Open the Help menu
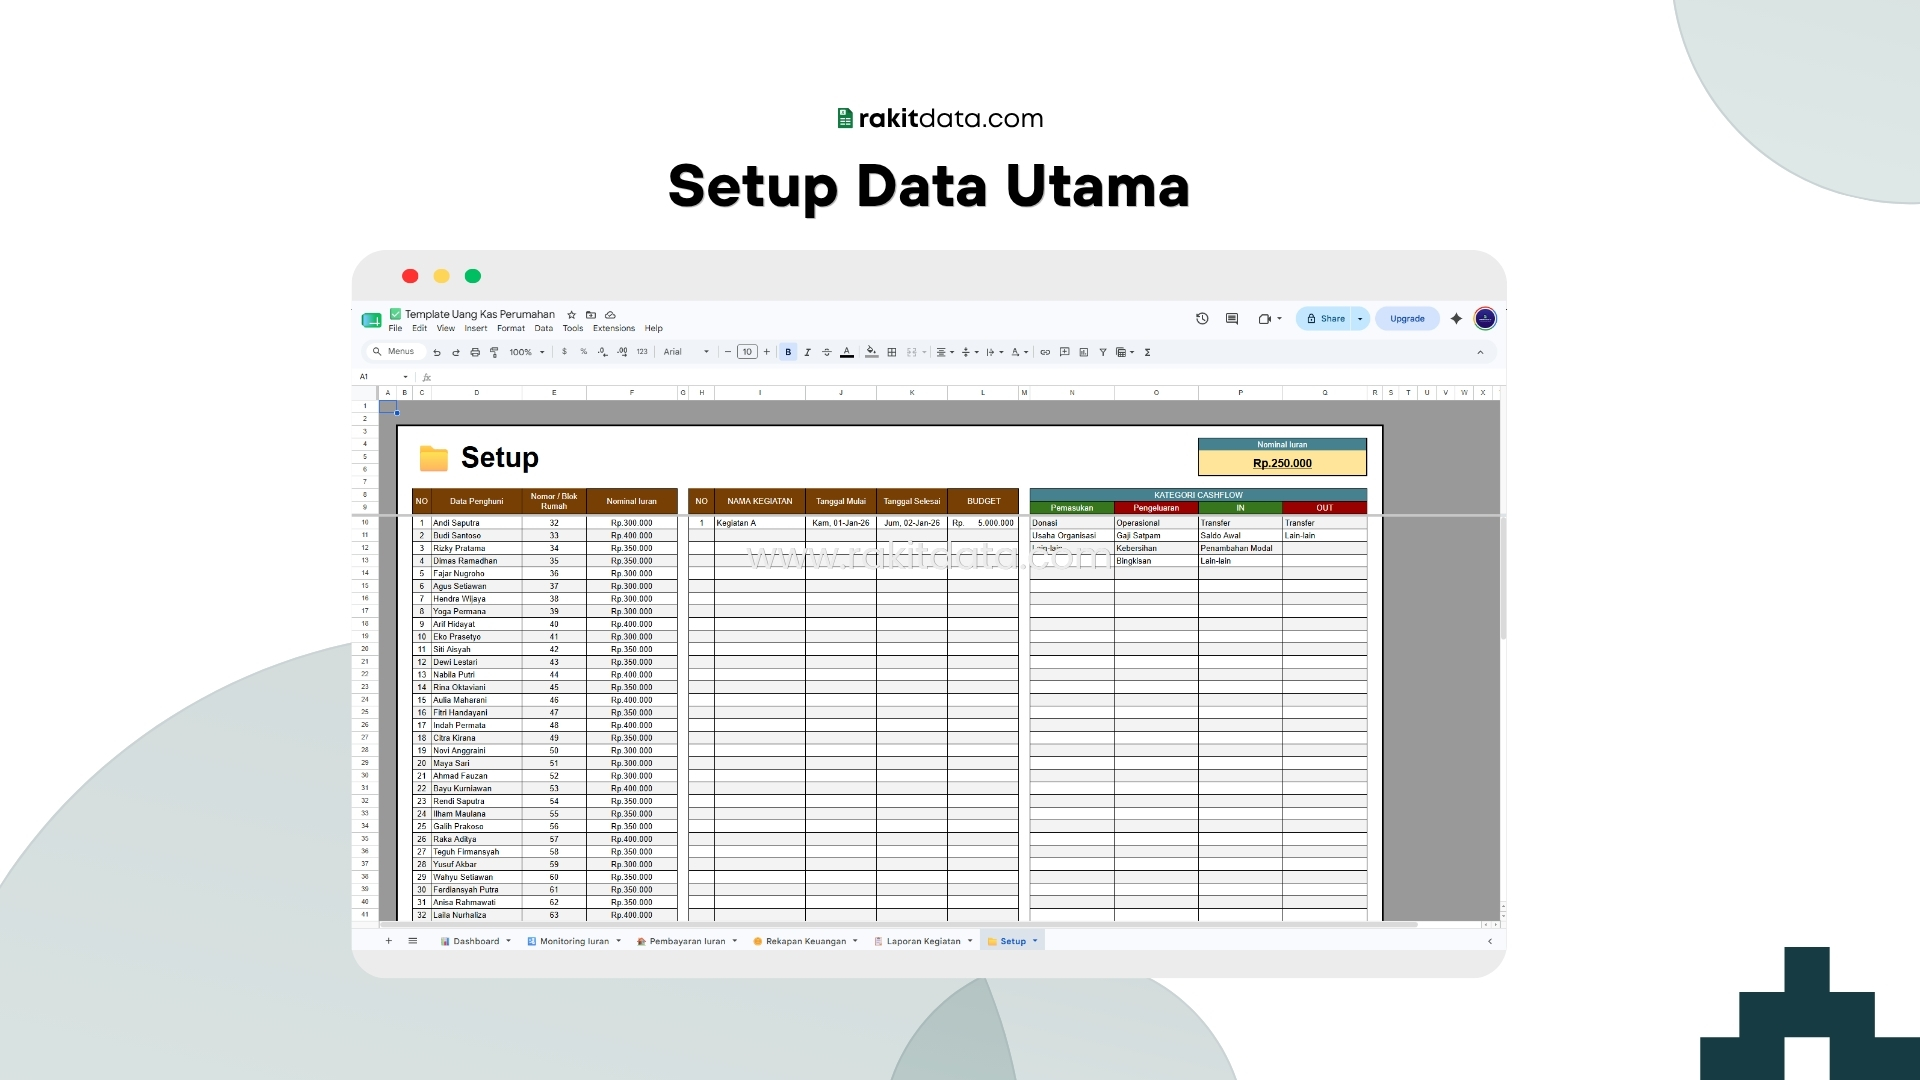Image resolution: width=1920 pixels, height=1080 pixels. (653, 328)
